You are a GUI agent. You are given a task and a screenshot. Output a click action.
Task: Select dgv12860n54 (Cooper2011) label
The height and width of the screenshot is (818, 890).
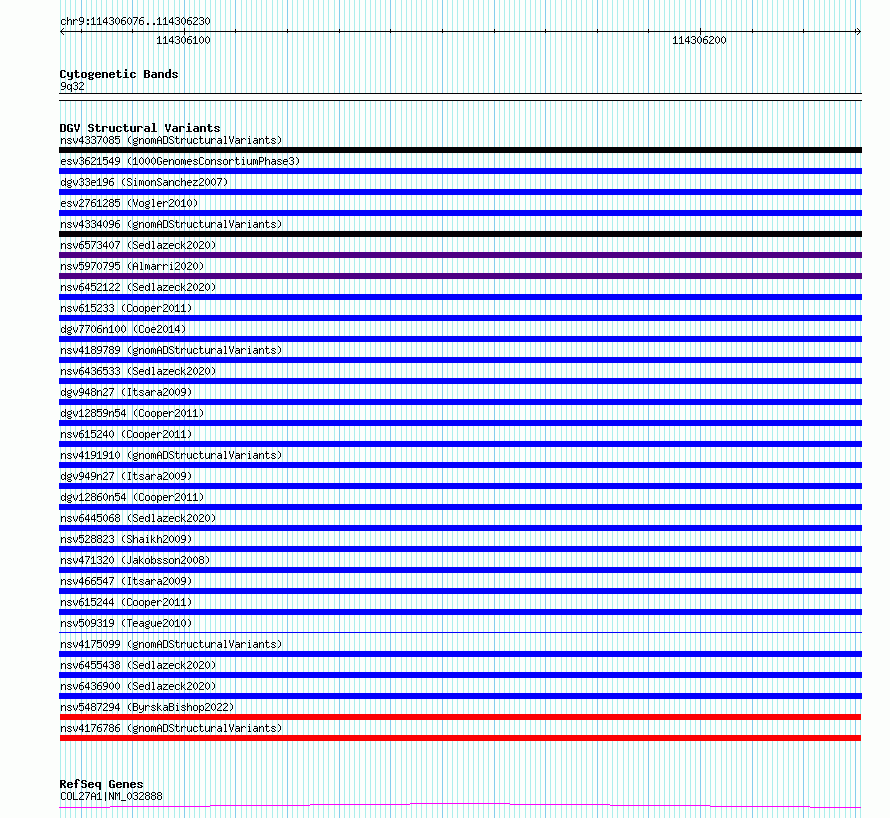click(132, 497)
